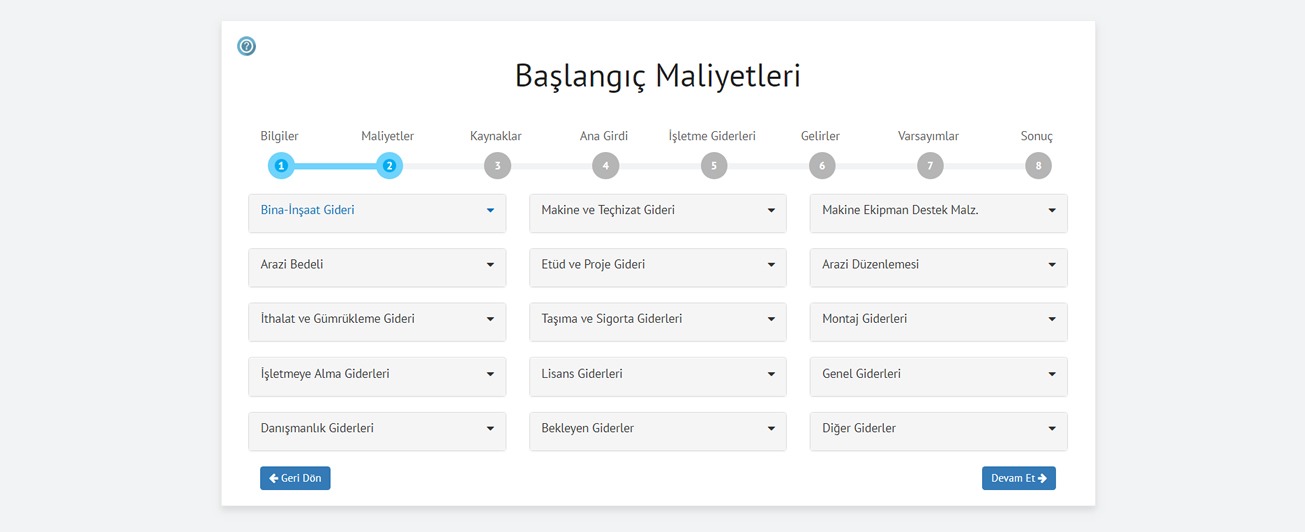Image resolution: width=1305 pixels, height=532 pixels.
Task: Select step 5 İşletme Giderleri circle
Action: (x=714, y=166)
